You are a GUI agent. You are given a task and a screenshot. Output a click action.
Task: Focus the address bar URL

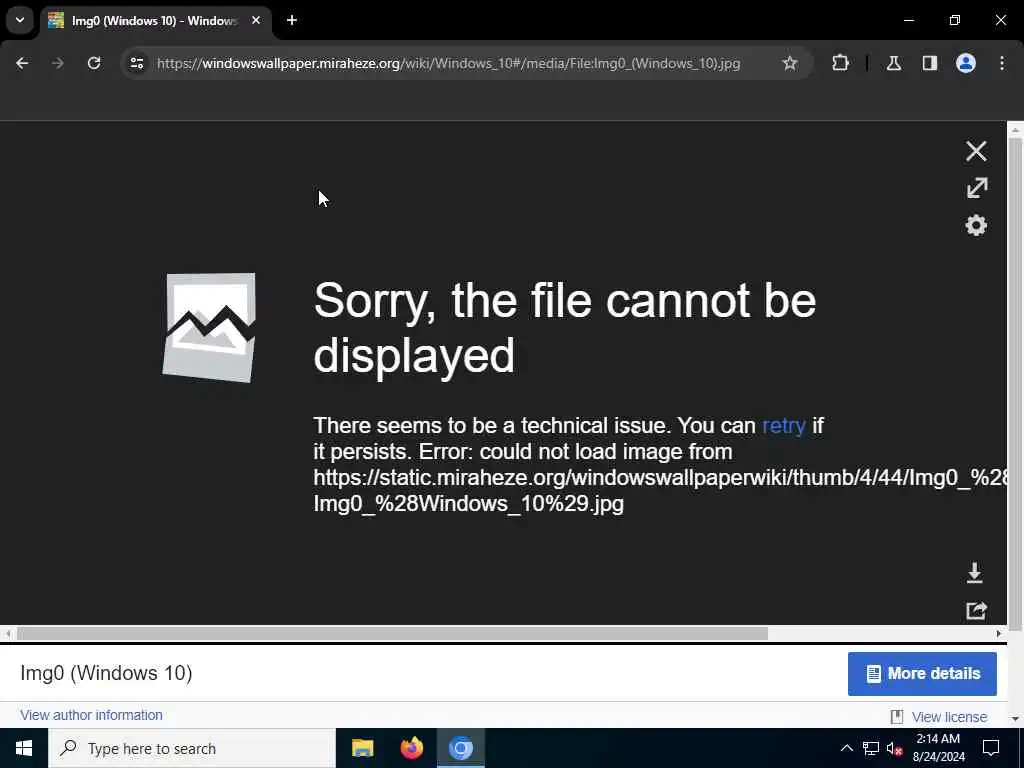(x=448, y=63)
